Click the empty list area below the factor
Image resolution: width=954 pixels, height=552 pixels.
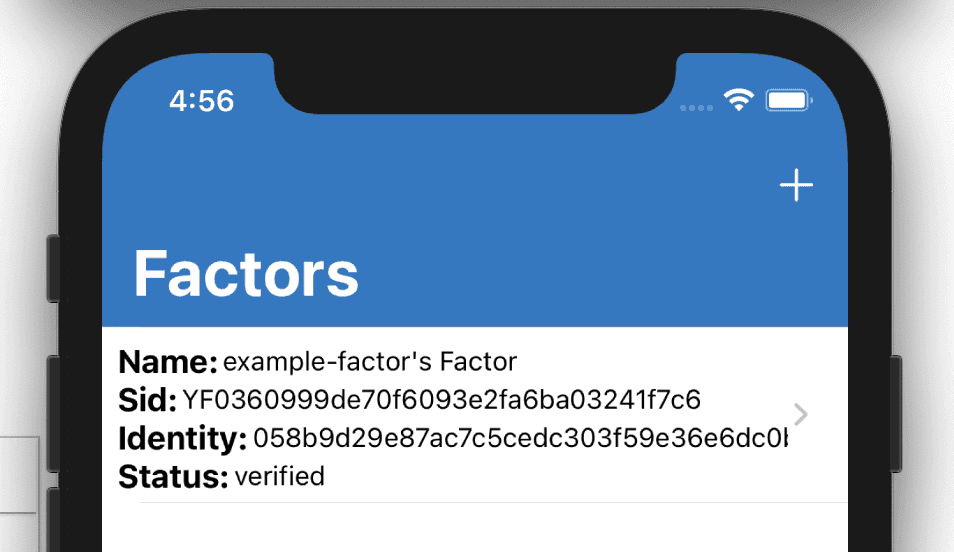pyautogui.click(x=475, y=528)
